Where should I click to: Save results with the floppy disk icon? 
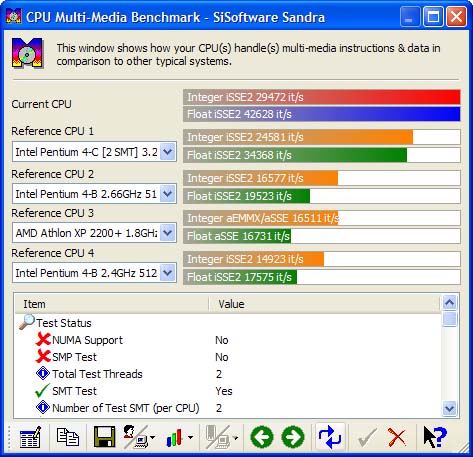[105, 437]
